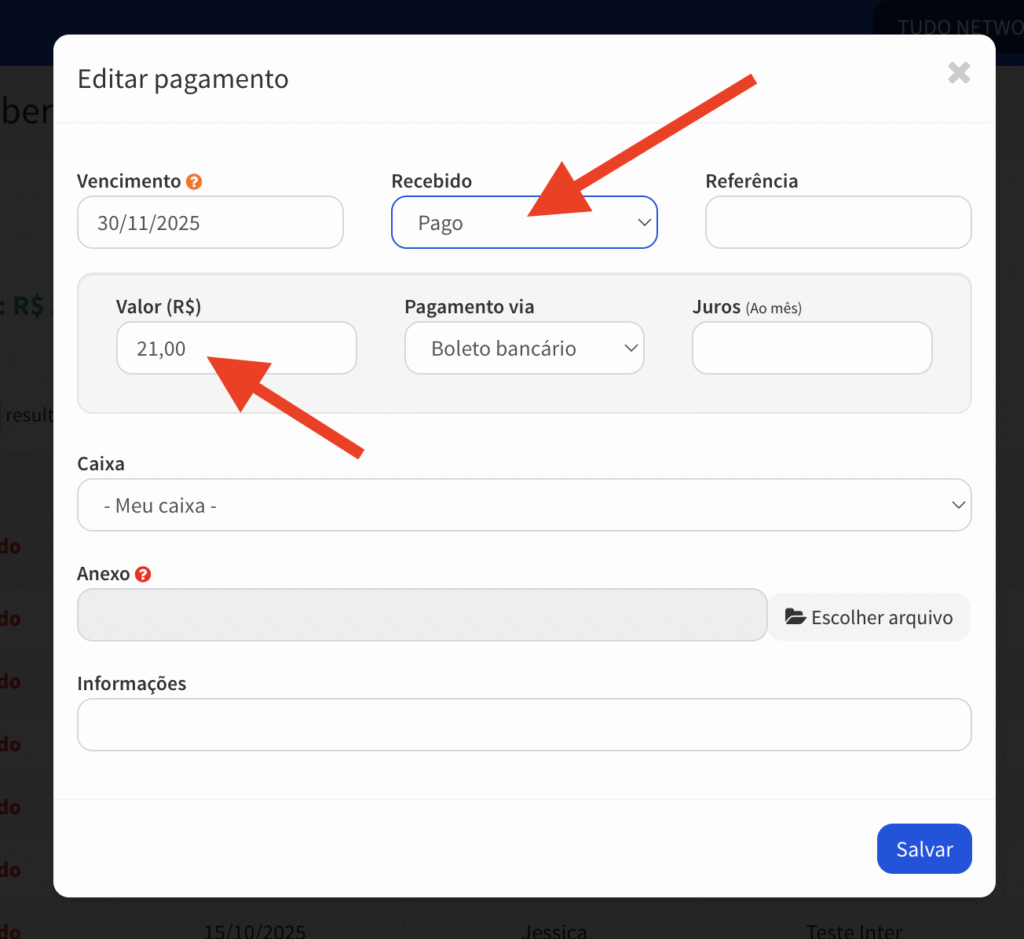Click the Jessica cell in the background table
This screenshot has width=1024, height=939.
pyautogui.click(x=555, y=931)
